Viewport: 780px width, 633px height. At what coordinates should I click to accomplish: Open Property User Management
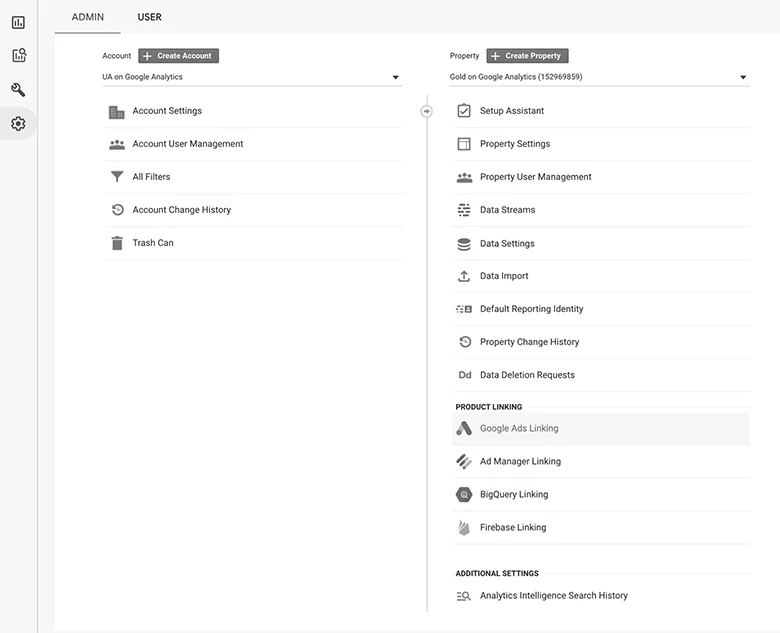[600, 177]
